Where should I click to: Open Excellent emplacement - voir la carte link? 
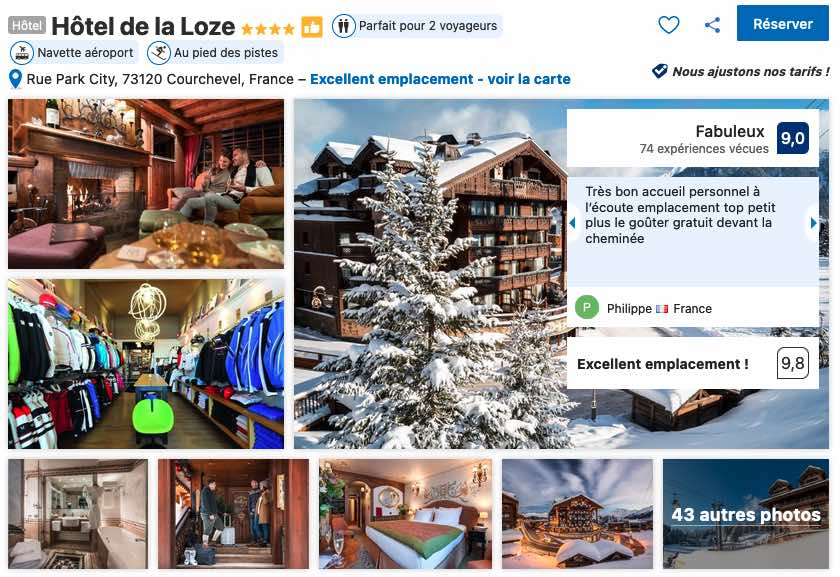(440, 79)
